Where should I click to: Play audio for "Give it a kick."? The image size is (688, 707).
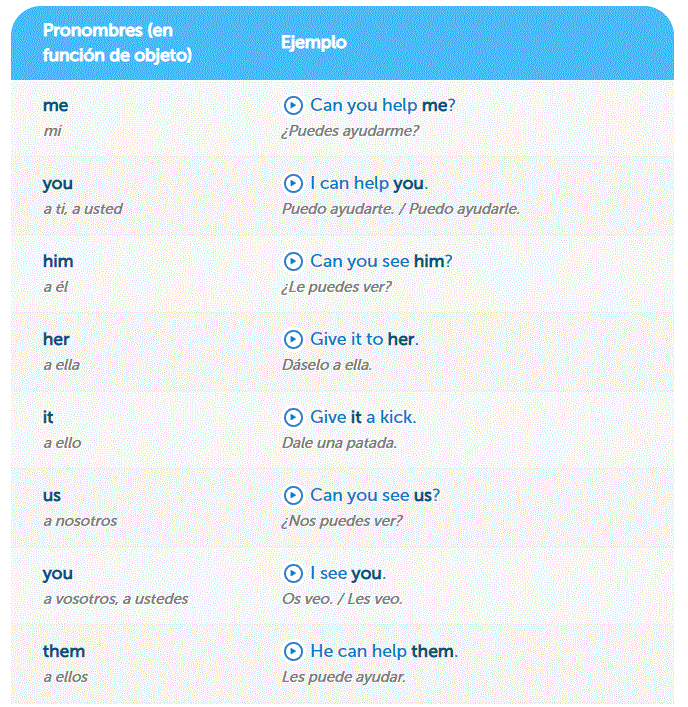point(293,417)
